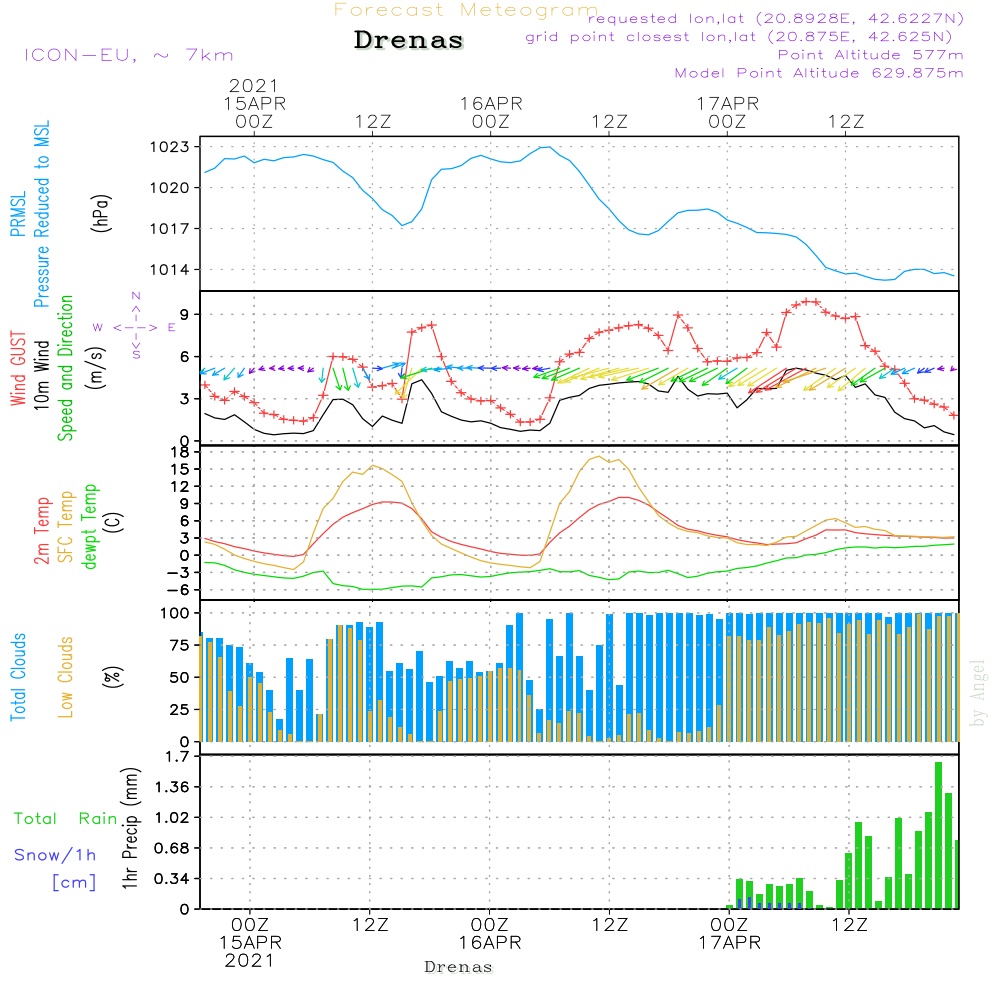Click the '[cm]' snow unit label

[74, 883]
